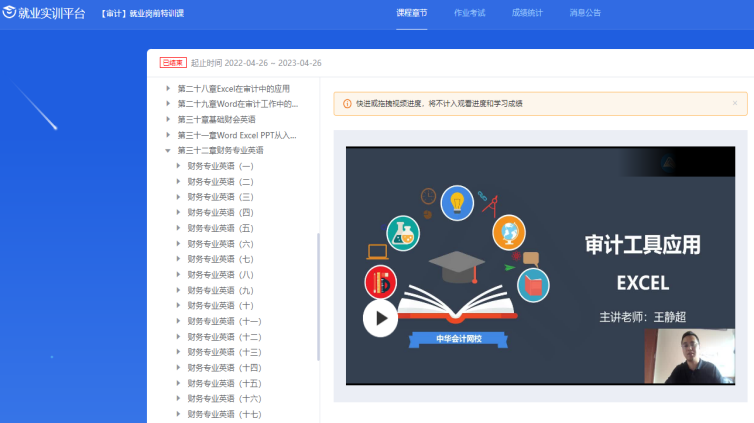Screen dimensions: 754x423
Task: Click the teacher webcam thumbnail in video
Action: pyautogui.click(x=690, y=355)
